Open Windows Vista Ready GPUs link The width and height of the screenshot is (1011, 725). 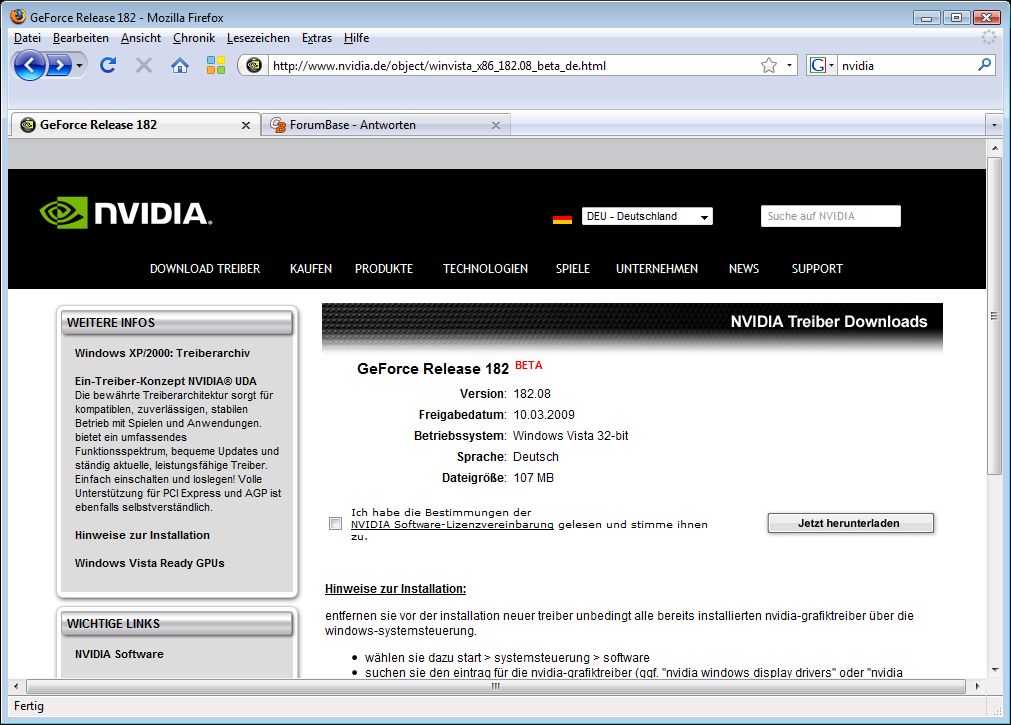(x=150, y=562)
